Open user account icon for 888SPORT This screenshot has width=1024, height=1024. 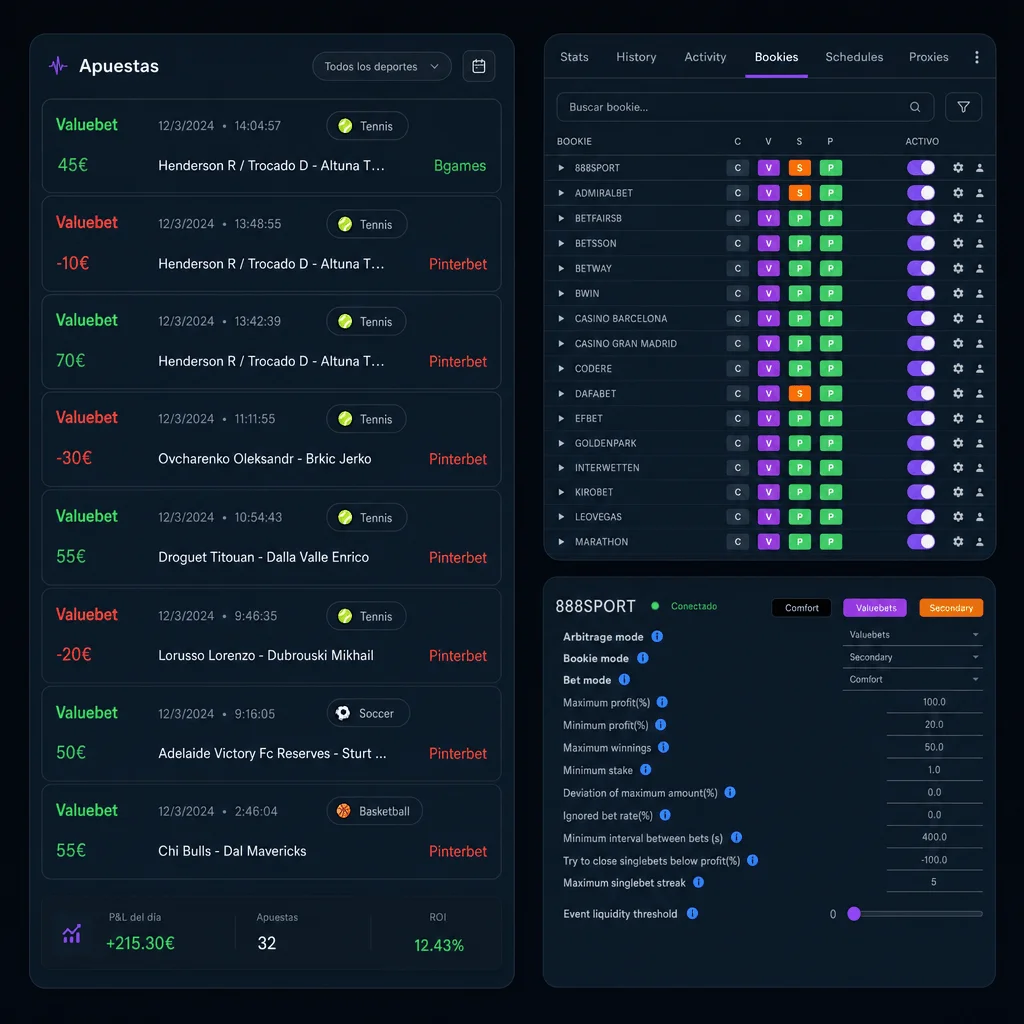coord(979,168)
